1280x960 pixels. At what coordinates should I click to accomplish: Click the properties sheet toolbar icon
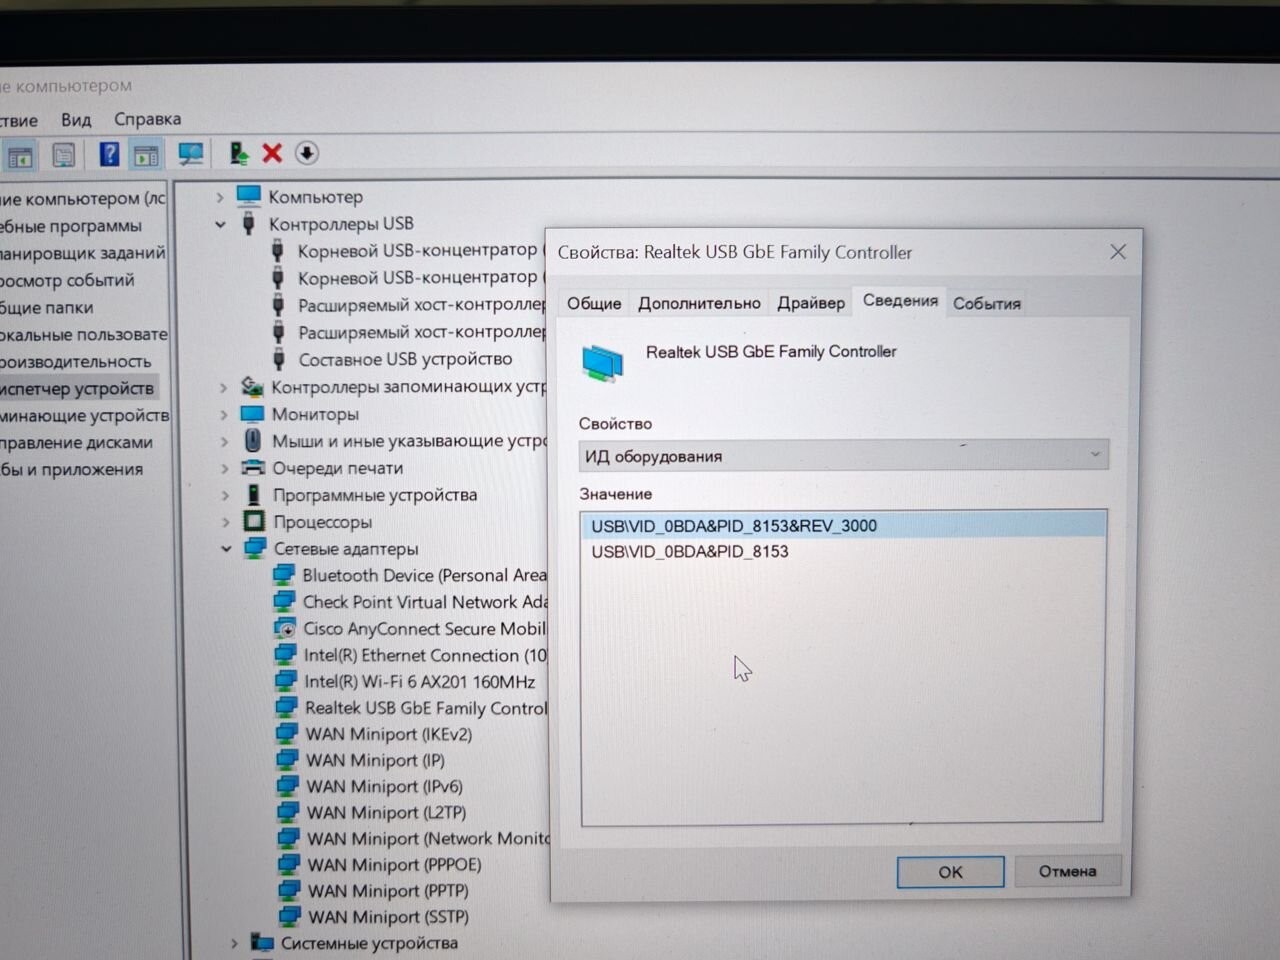pyautogui.click(x=63, y=155)
